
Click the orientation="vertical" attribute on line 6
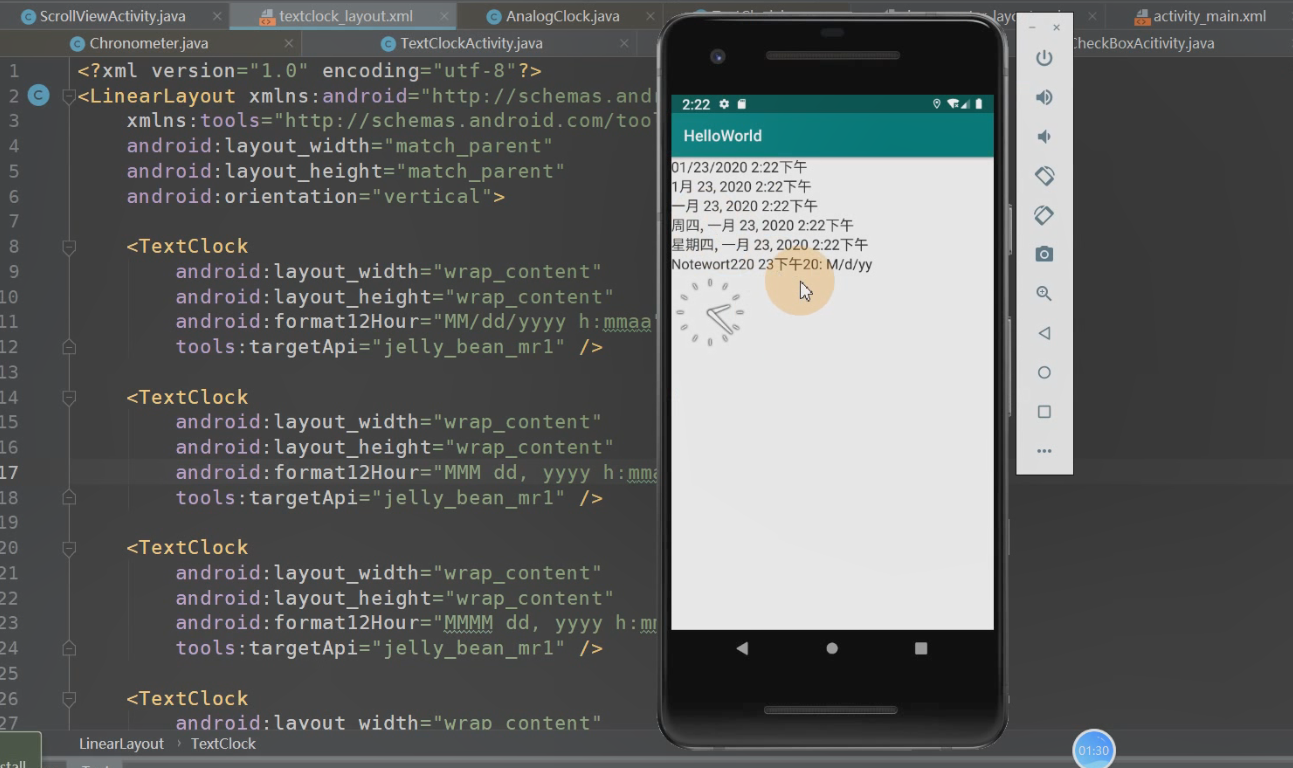(x=310, y=196)
